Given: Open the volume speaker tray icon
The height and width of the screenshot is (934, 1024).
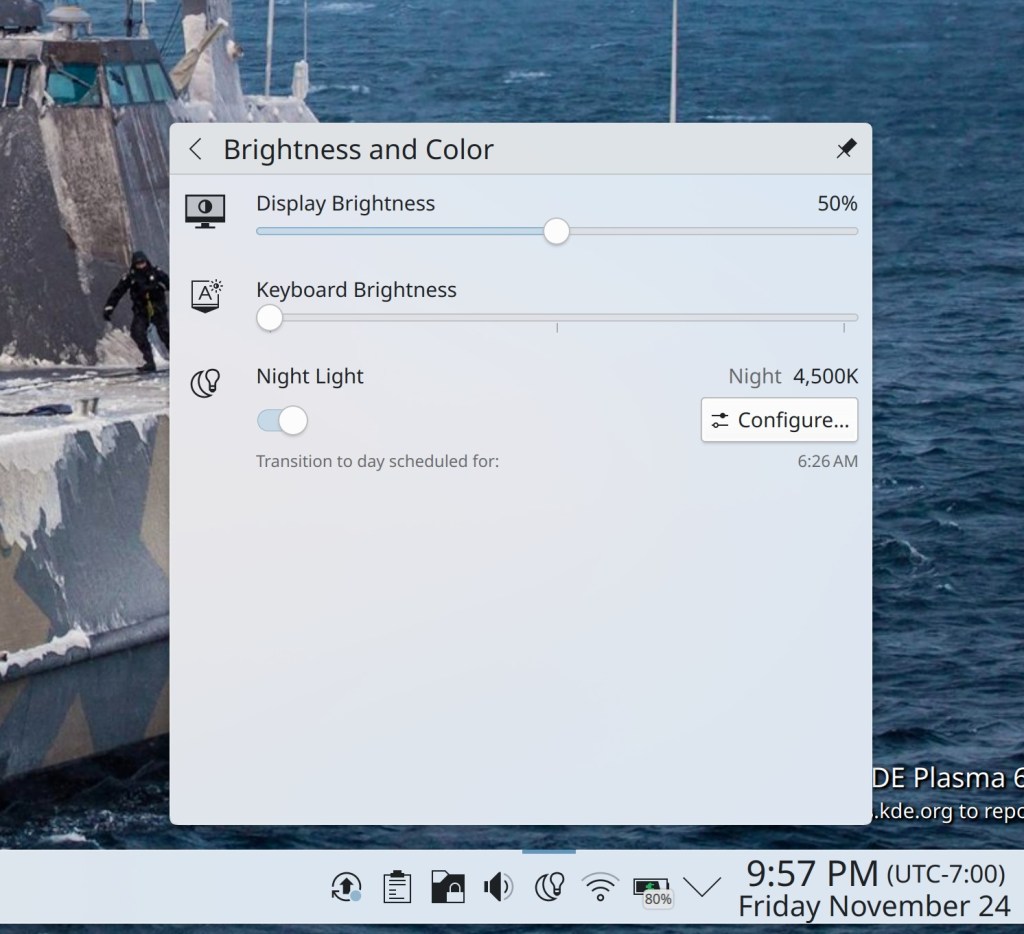Looking at the screenshot, I should [x=498, y=886].
